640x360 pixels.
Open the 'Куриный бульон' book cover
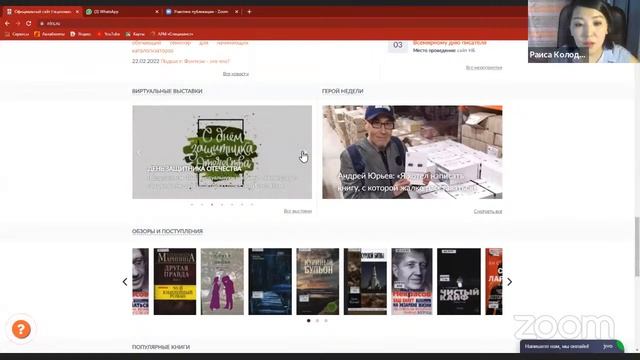[x=318, y=281]
